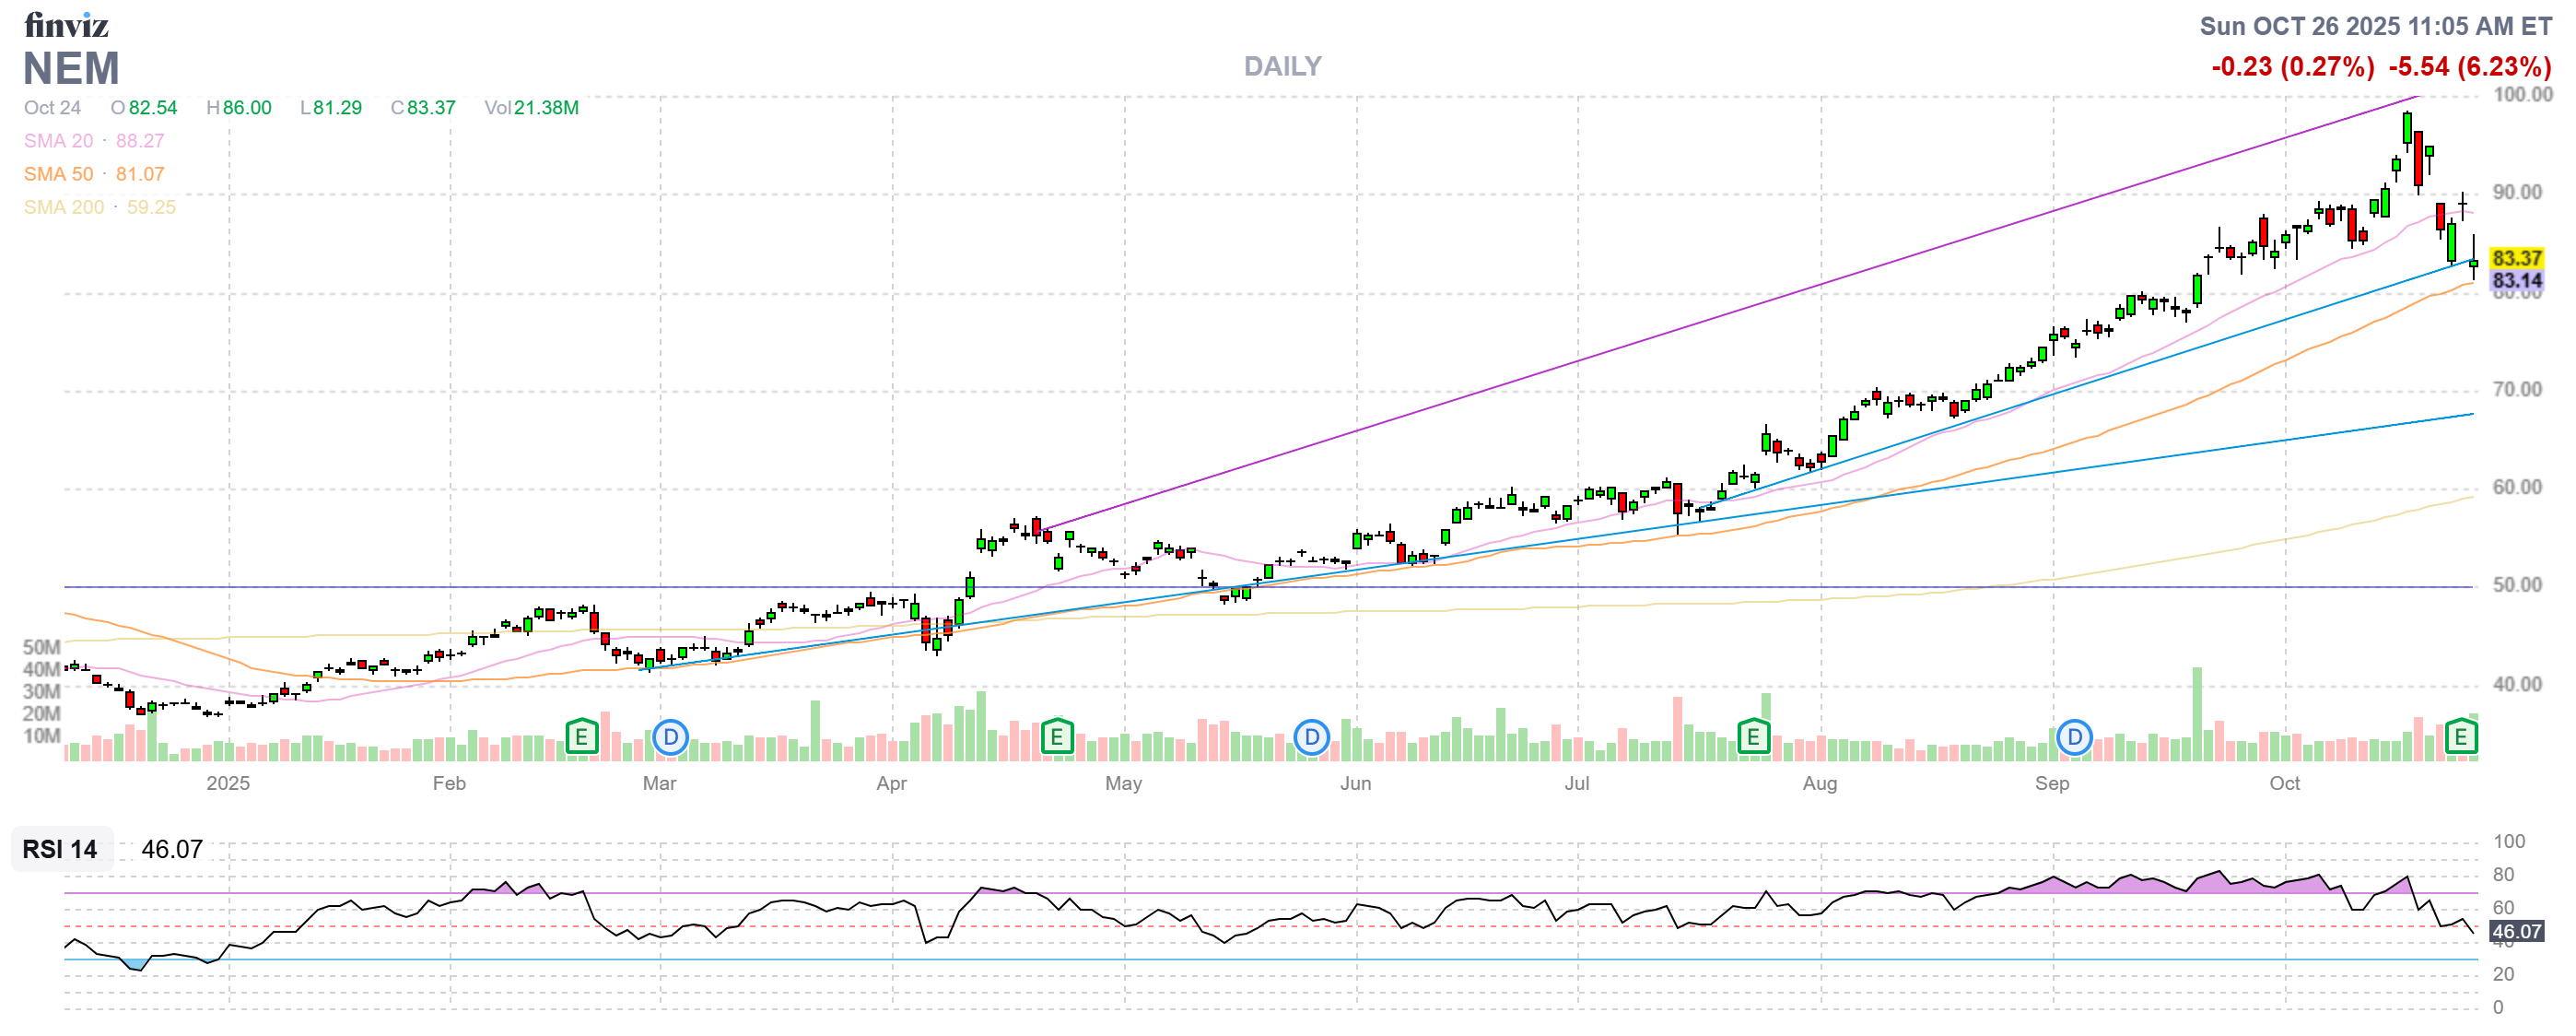
Task: Open the late October earnings E marker
Action: point(2460,738)
